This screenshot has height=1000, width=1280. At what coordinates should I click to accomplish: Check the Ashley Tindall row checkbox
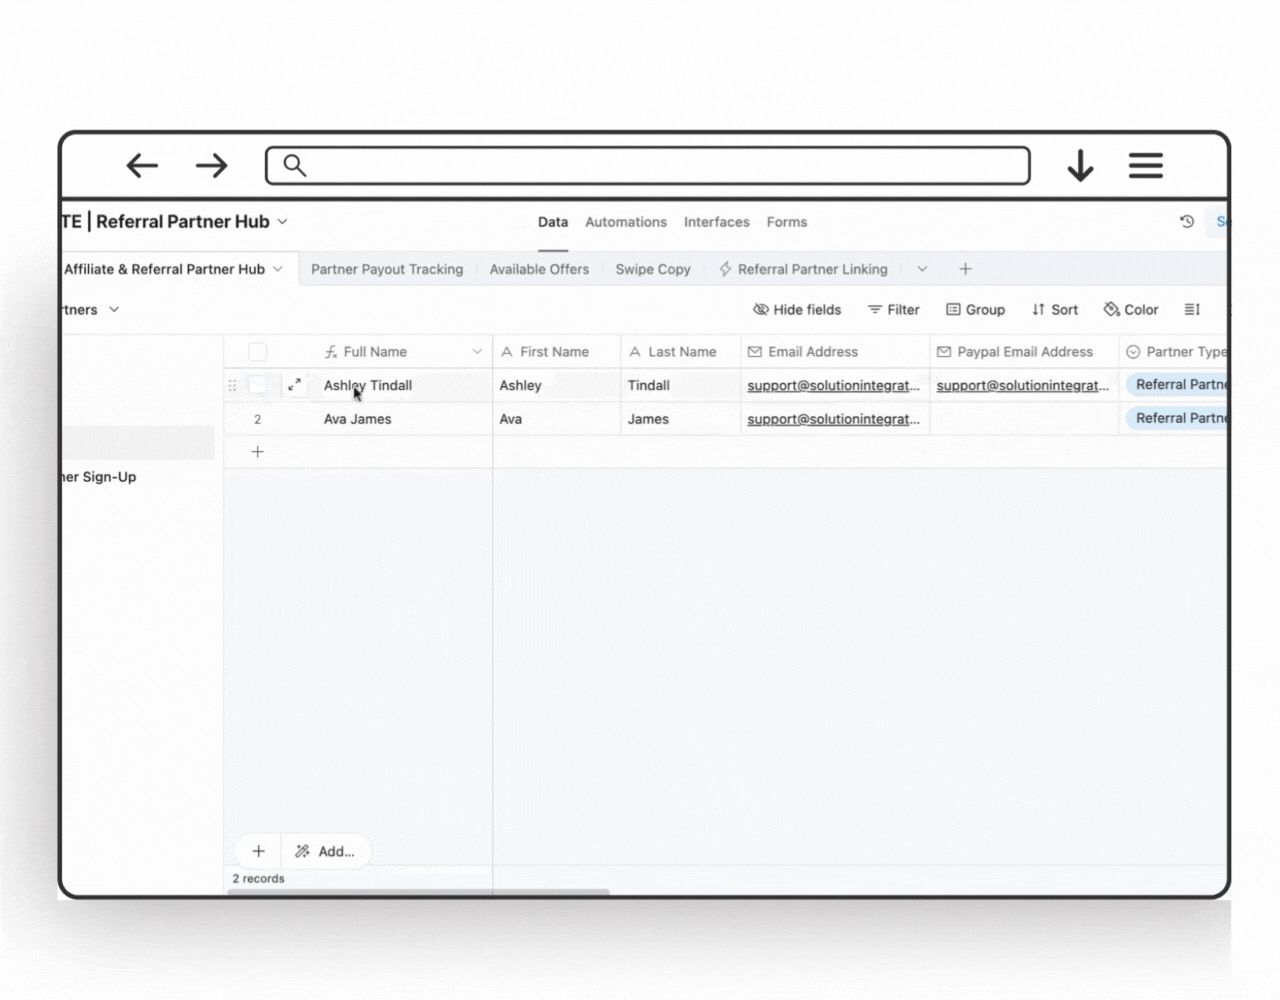(x=258, y=385)
